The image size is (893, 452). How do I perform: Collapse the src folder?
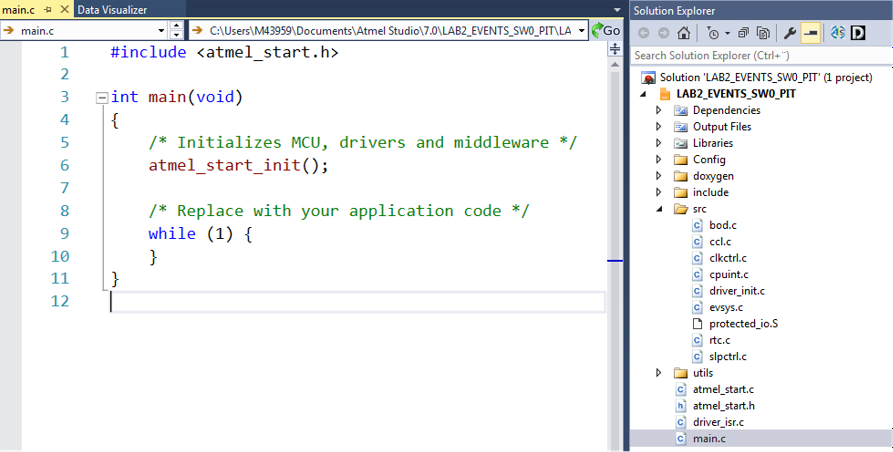point(659,209)
